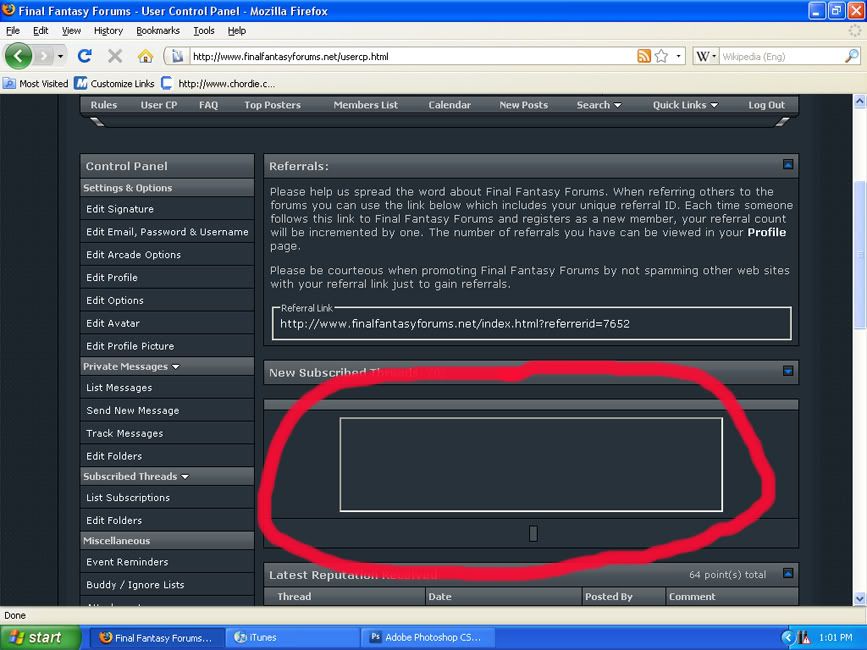Image resolution: width=867 pixels, height=650 pixels.
Task: Go to the forum Rules page
Action: point(103,104)
